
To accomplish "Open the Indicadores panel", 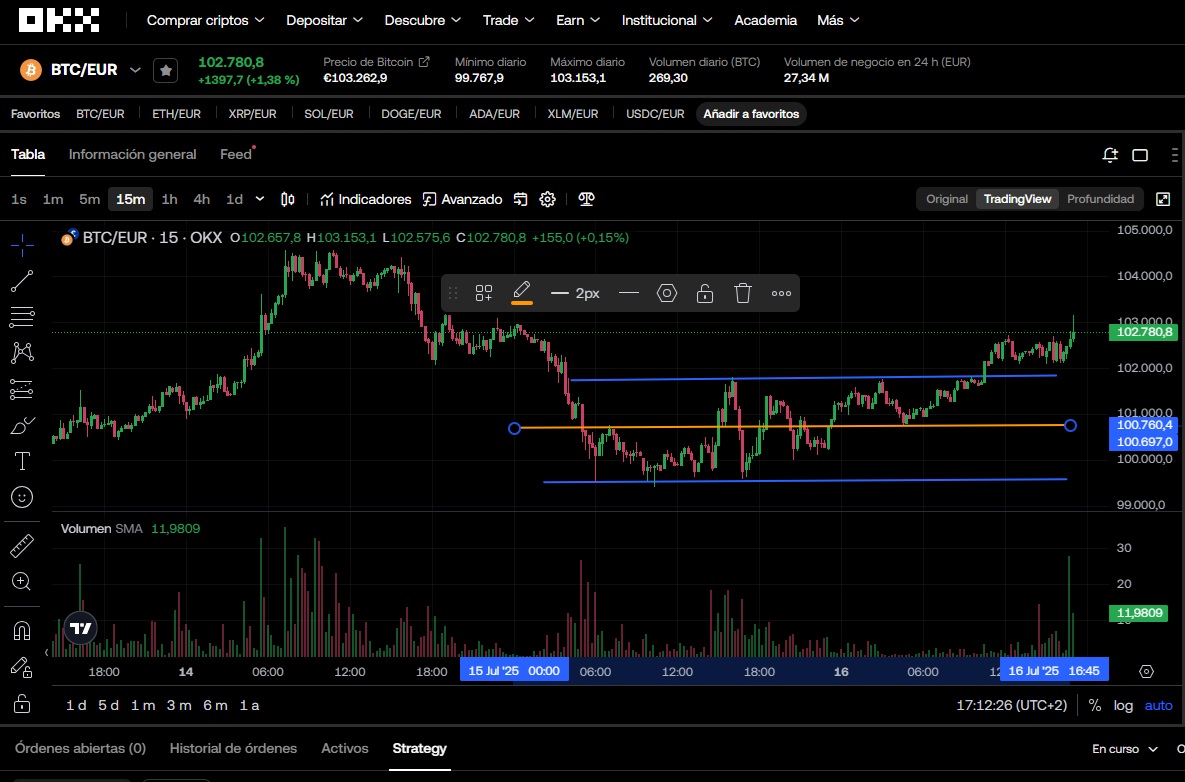I will click(365, 199).
